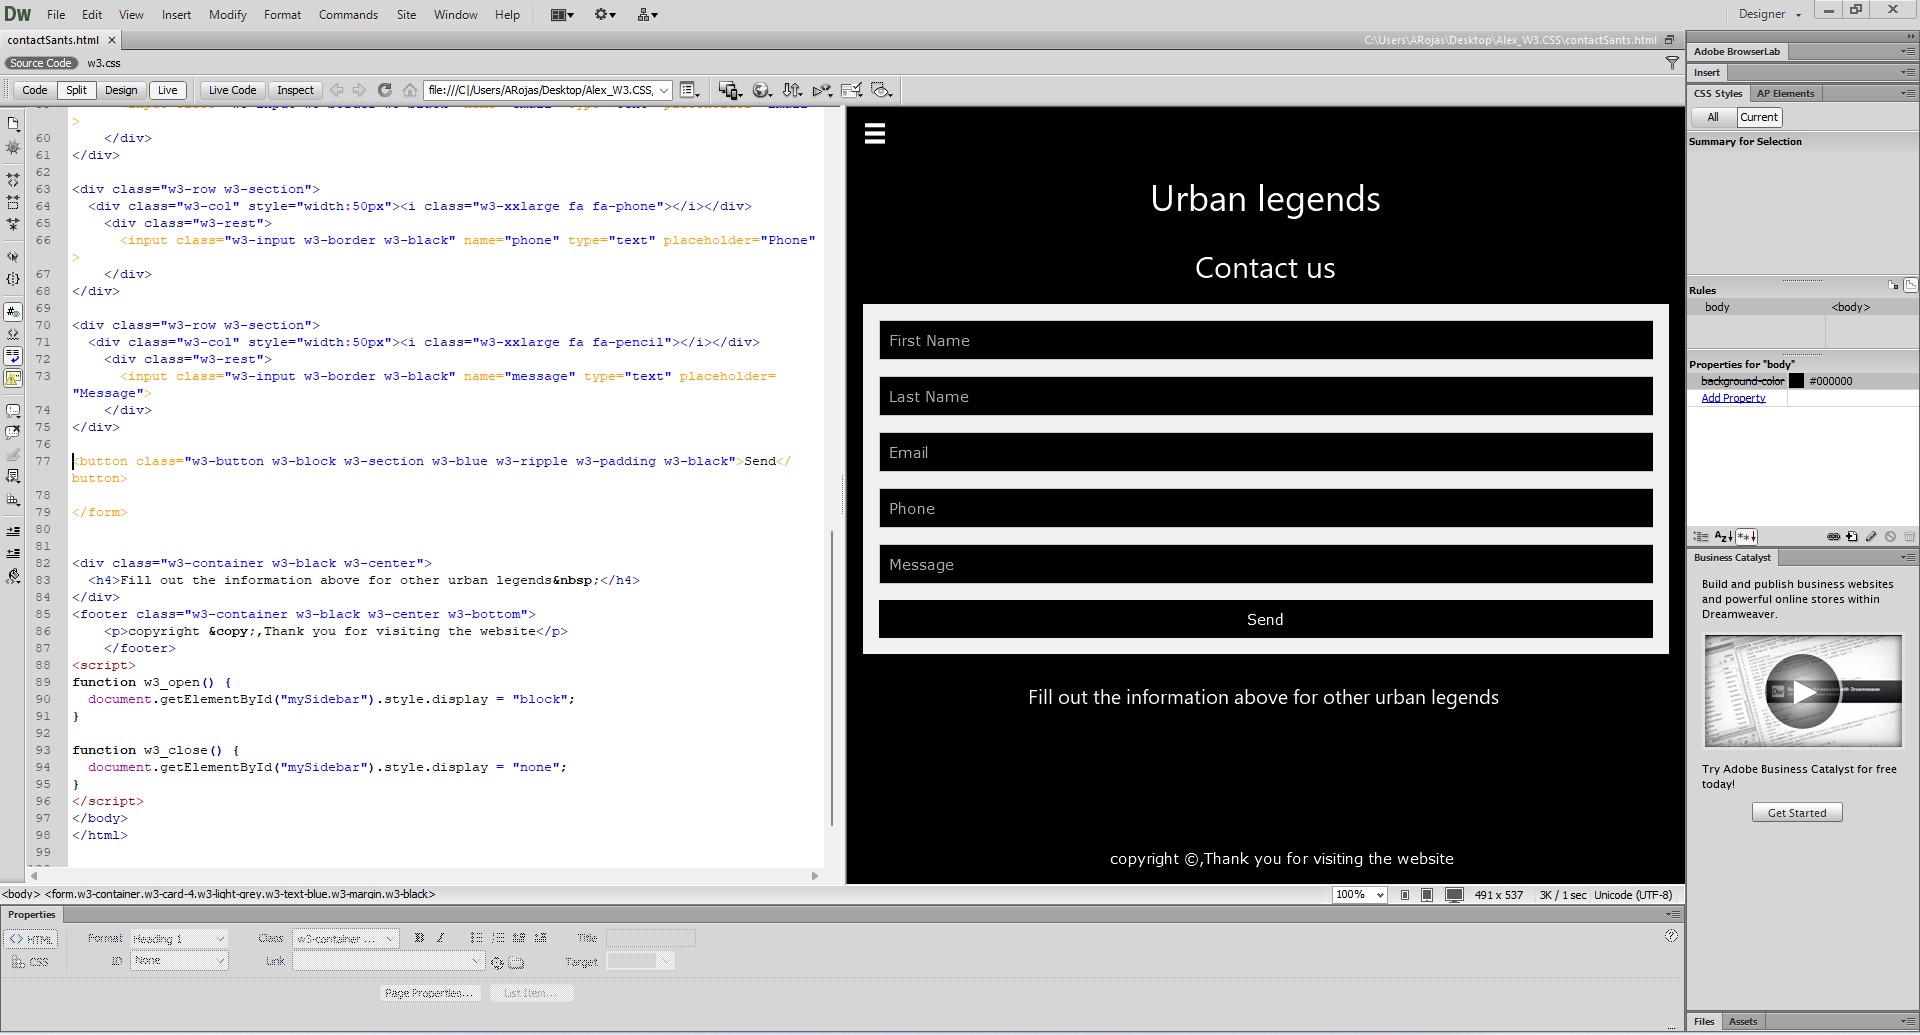1920x1035 pixels.
Task: Select the desktop size icon in status bar
Action: [1454, 895]
